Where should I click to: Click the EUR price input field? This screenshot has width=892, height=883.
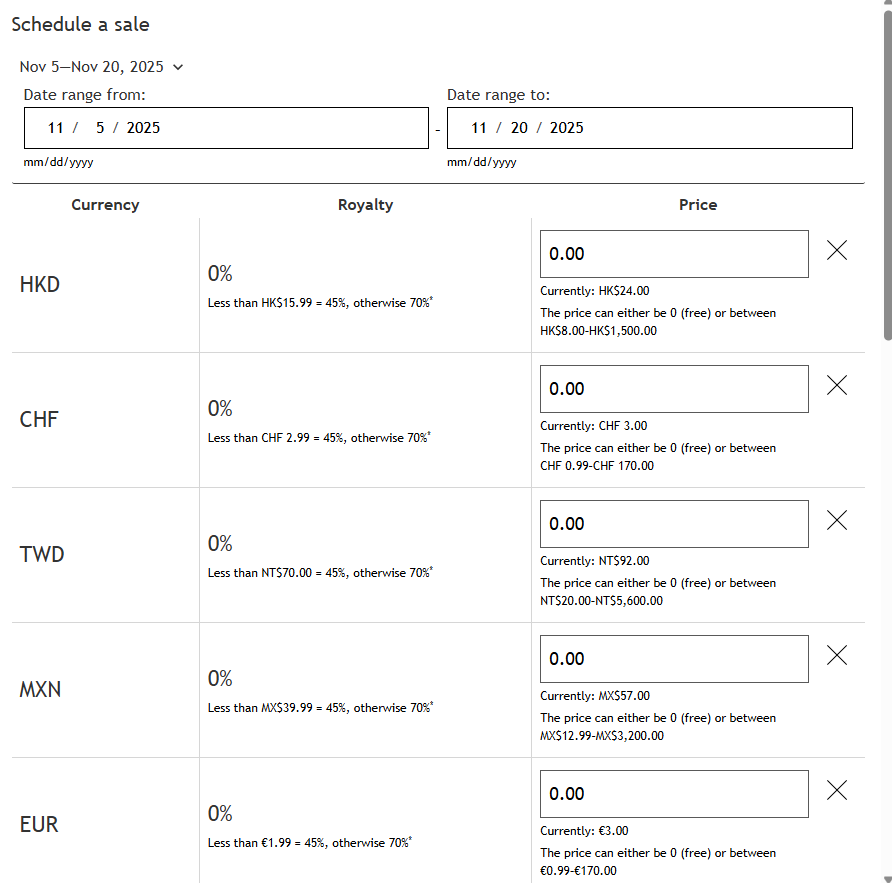pos(674,794)
